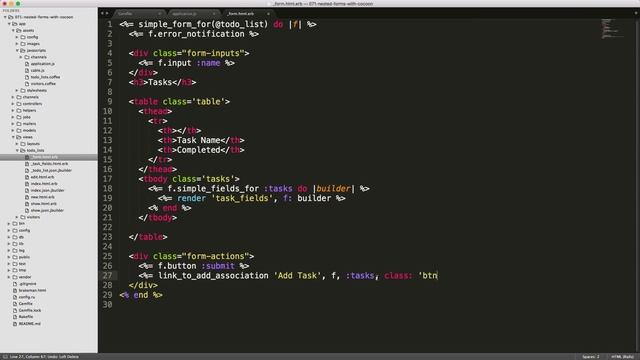Viewport: 640px width, 360px height.
Task: Open the tab list dropdown at tab bar end
Action: pyautogui.click(x=636, y=13)
